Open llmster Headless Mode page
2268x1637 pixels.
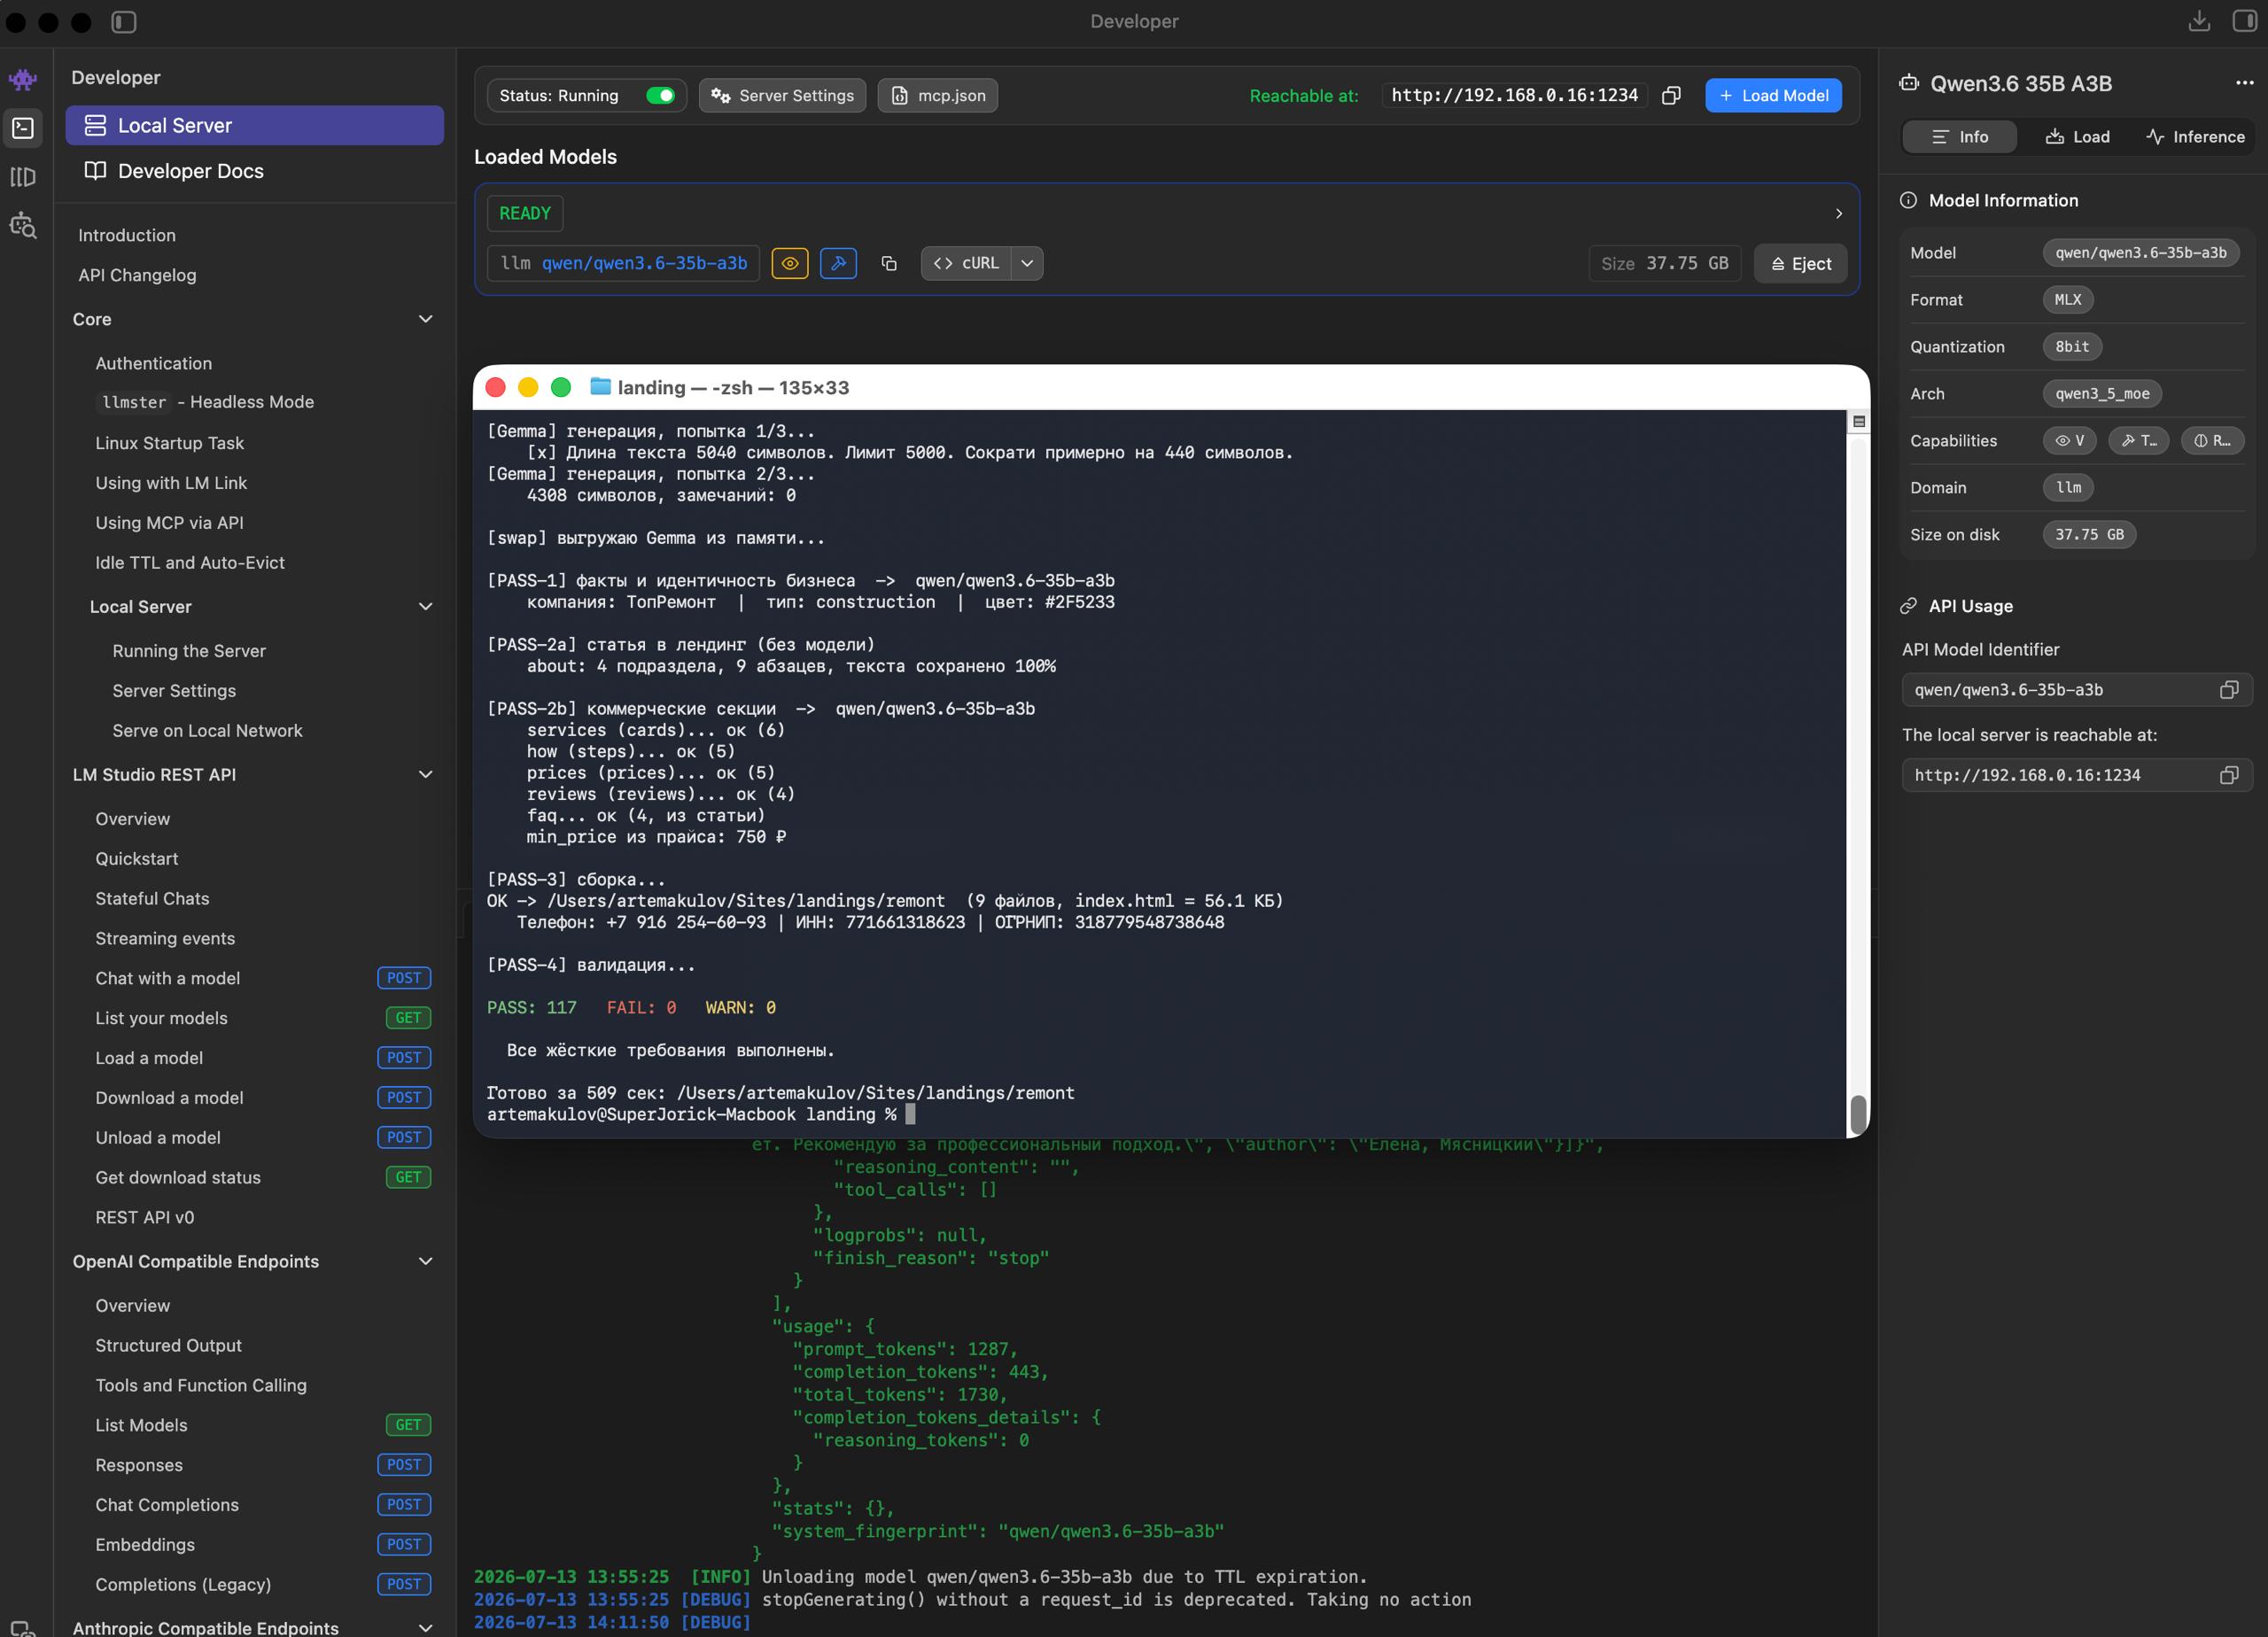pyautogui.click(x=206, y=402)
